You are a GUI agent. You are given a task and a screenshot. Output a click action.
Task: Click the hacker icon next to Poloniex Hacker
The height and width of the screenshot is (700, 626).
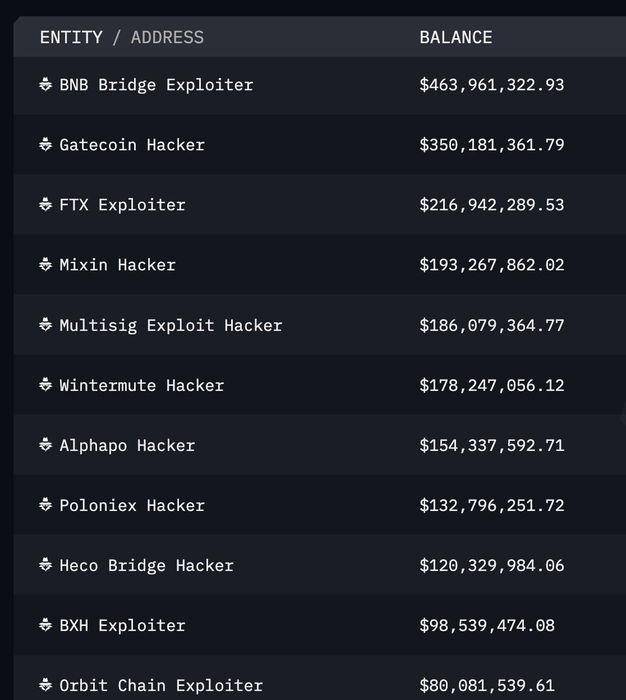46,504
